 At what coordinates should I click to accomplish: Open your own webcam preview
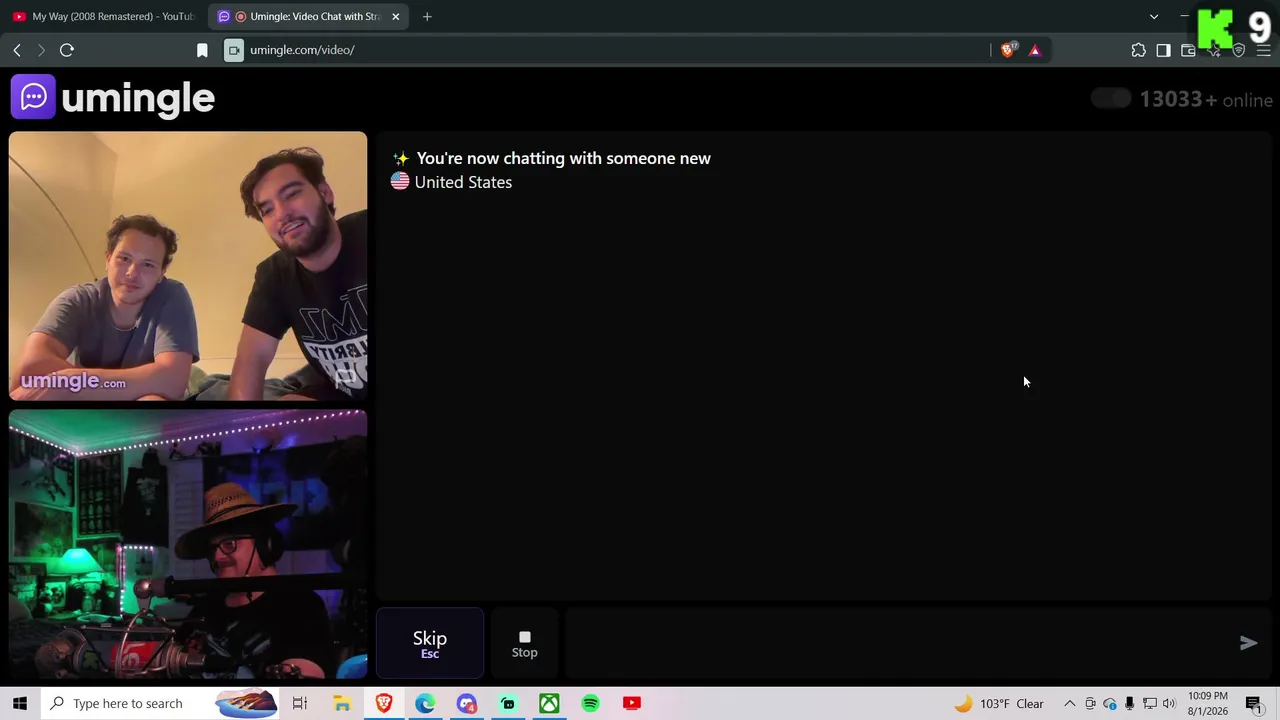coord(188,544)
